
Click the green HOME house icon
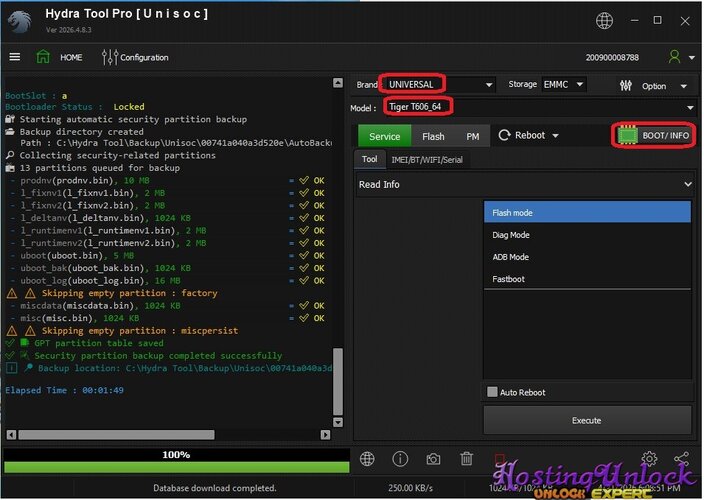coord(43,57)
